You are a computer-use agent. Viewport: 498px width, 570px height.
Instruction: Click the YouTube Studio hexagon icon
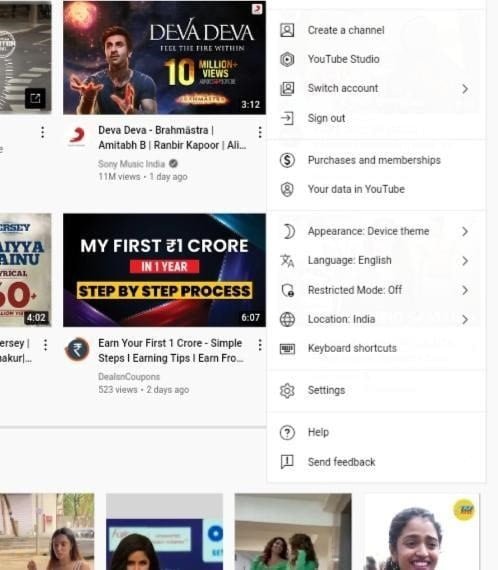tap(287, 59)
